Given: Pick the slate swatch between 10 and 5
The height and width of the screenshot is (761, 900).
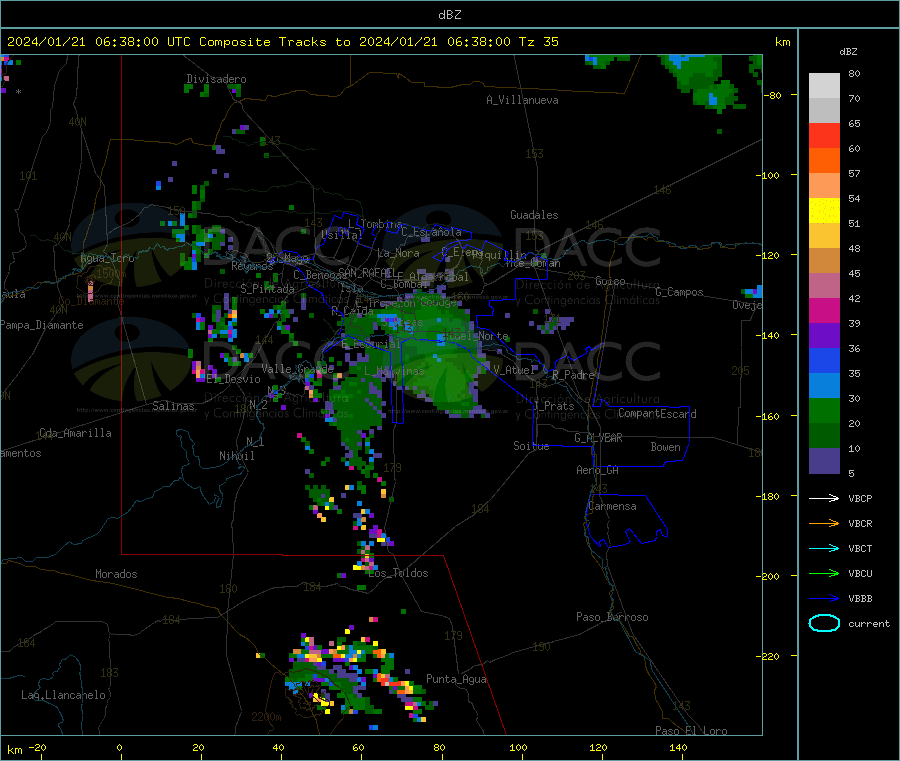Looking at the screenshot, I should [824, 461].
